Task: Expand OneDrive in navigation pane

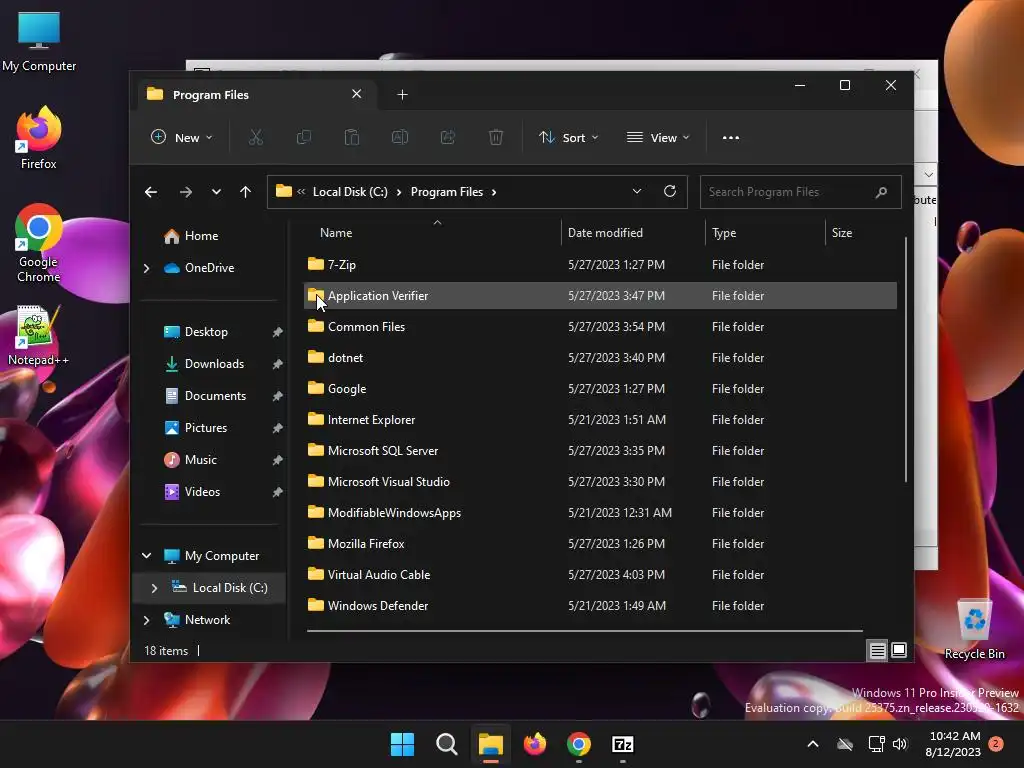Action: click(146, 268)
